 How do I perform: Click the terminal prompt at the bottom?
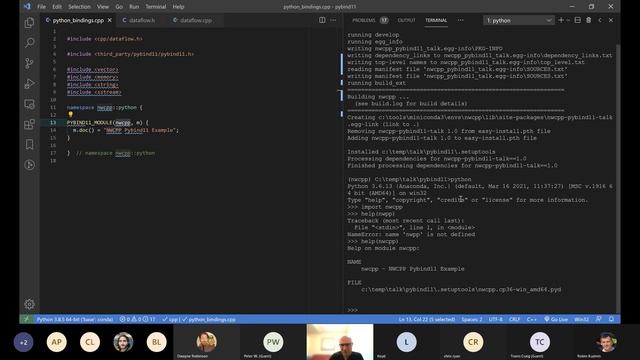[x=353, y=310]
